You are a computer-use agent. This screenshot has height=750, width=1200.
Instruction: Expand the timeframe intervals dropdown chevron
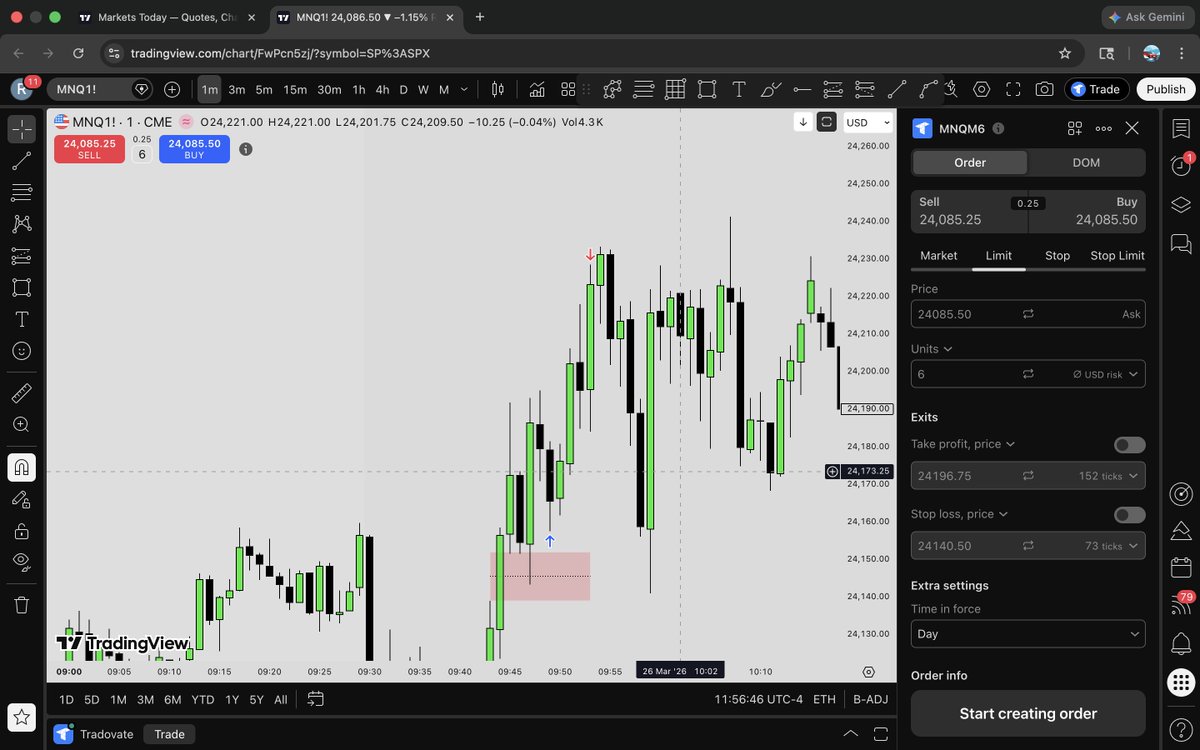point(464,89)
